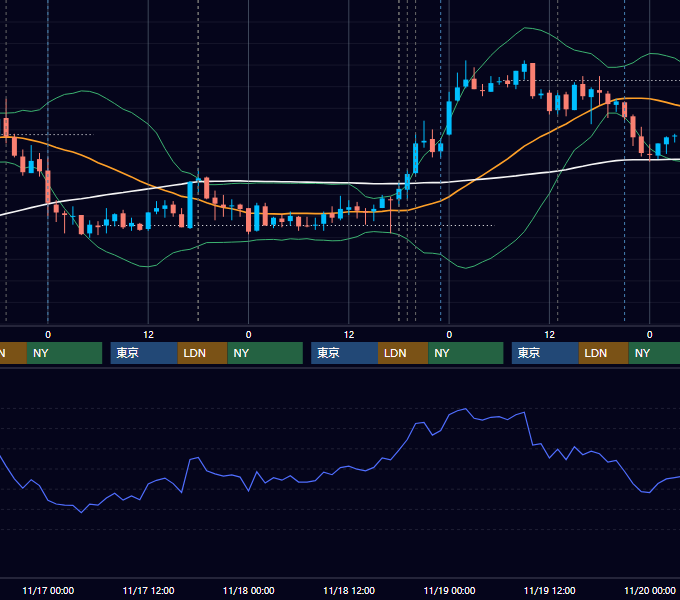Screen dimensions: 680x600
Task: Click hour label 12 above 11/17 12:00
Action: [148, 335]
